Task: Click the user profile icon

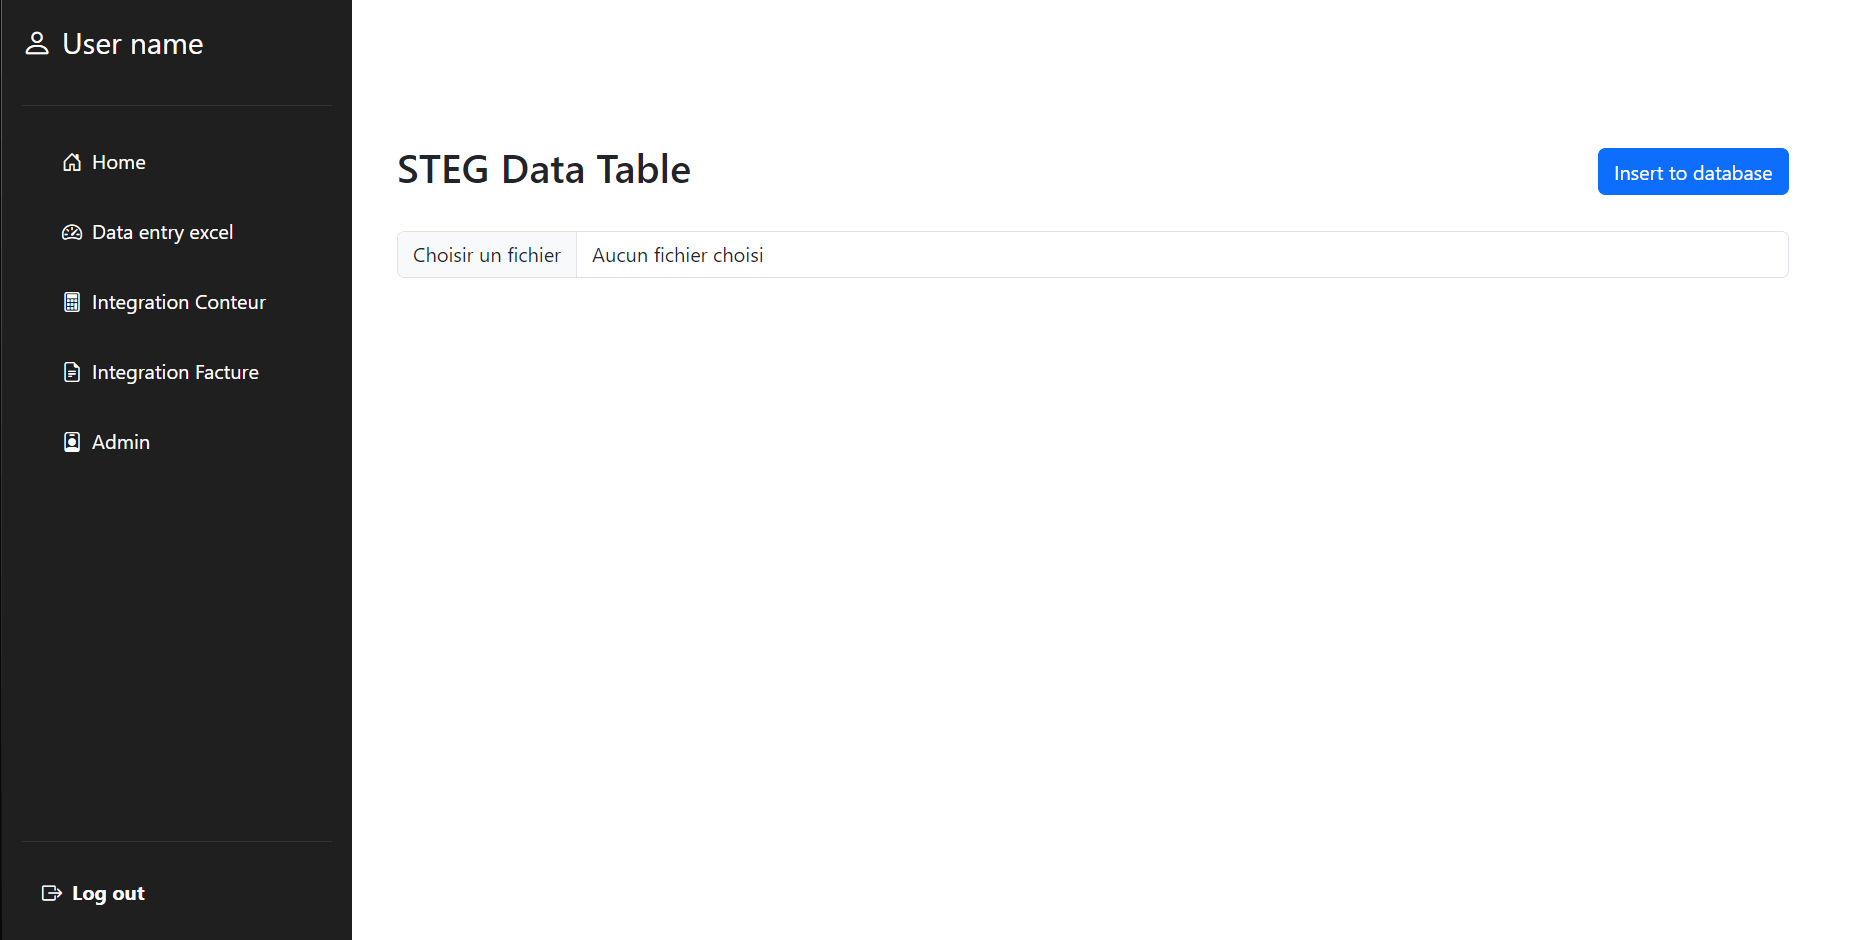Action: point(37,43)
